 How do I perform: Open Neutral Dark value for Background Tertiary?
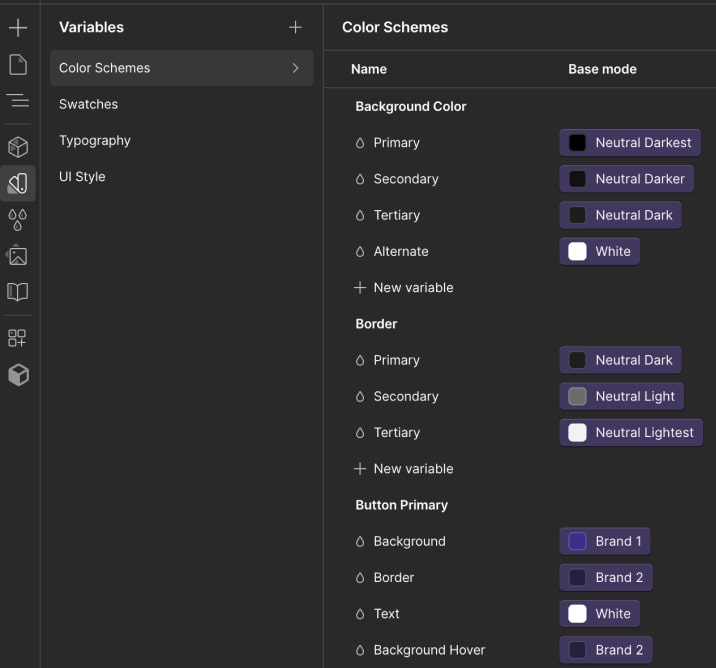[620, 215]
